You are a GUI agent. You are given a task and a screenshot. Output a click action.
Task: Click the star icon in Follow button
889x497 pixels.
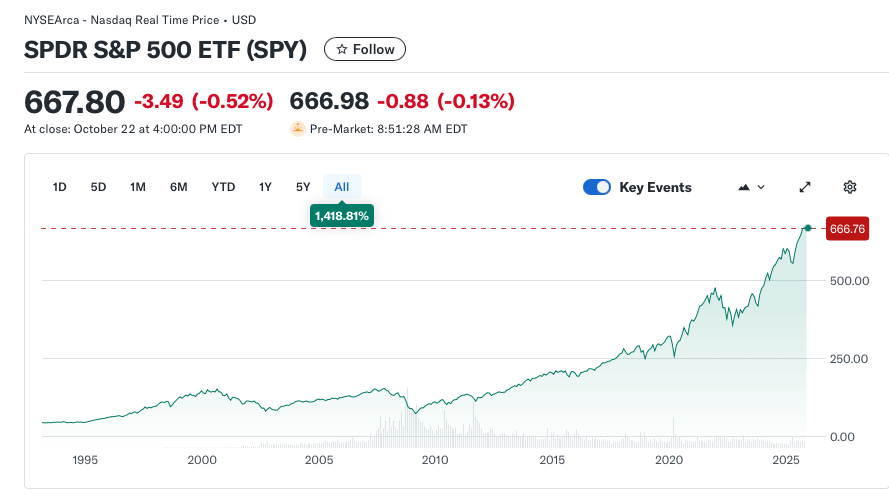[342, 49]
